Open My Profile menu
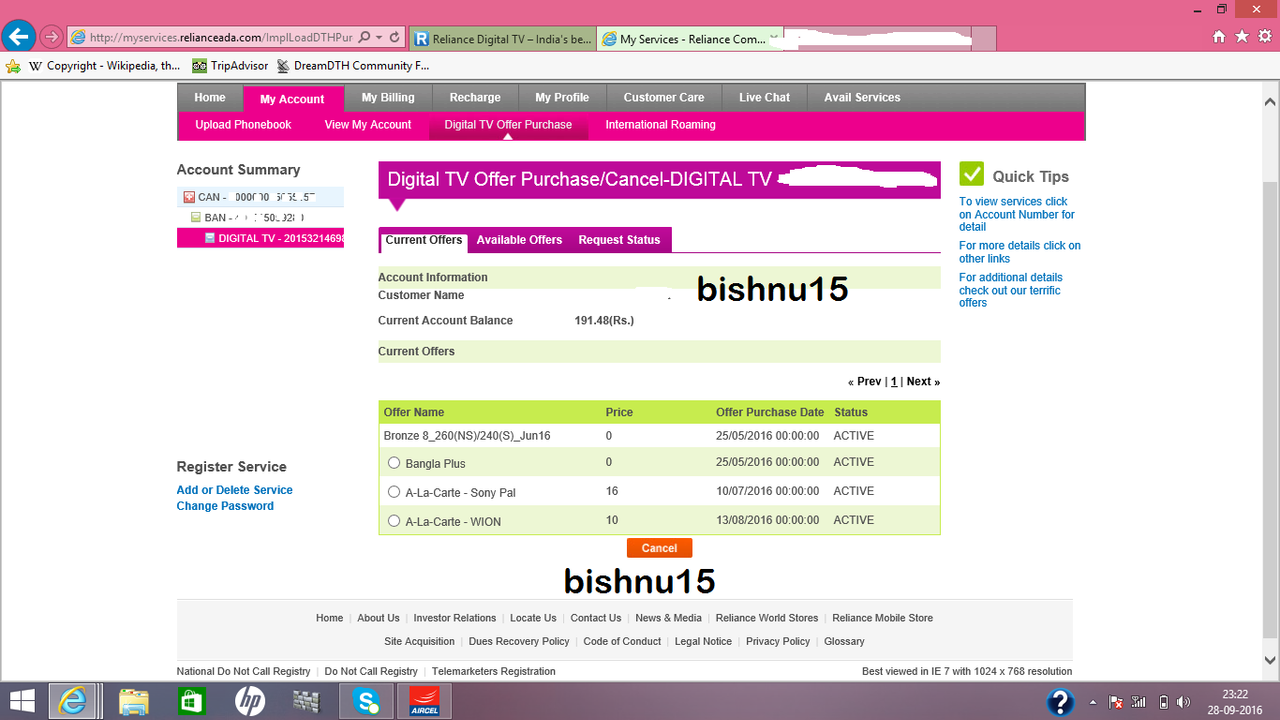 tap(562, 97)
